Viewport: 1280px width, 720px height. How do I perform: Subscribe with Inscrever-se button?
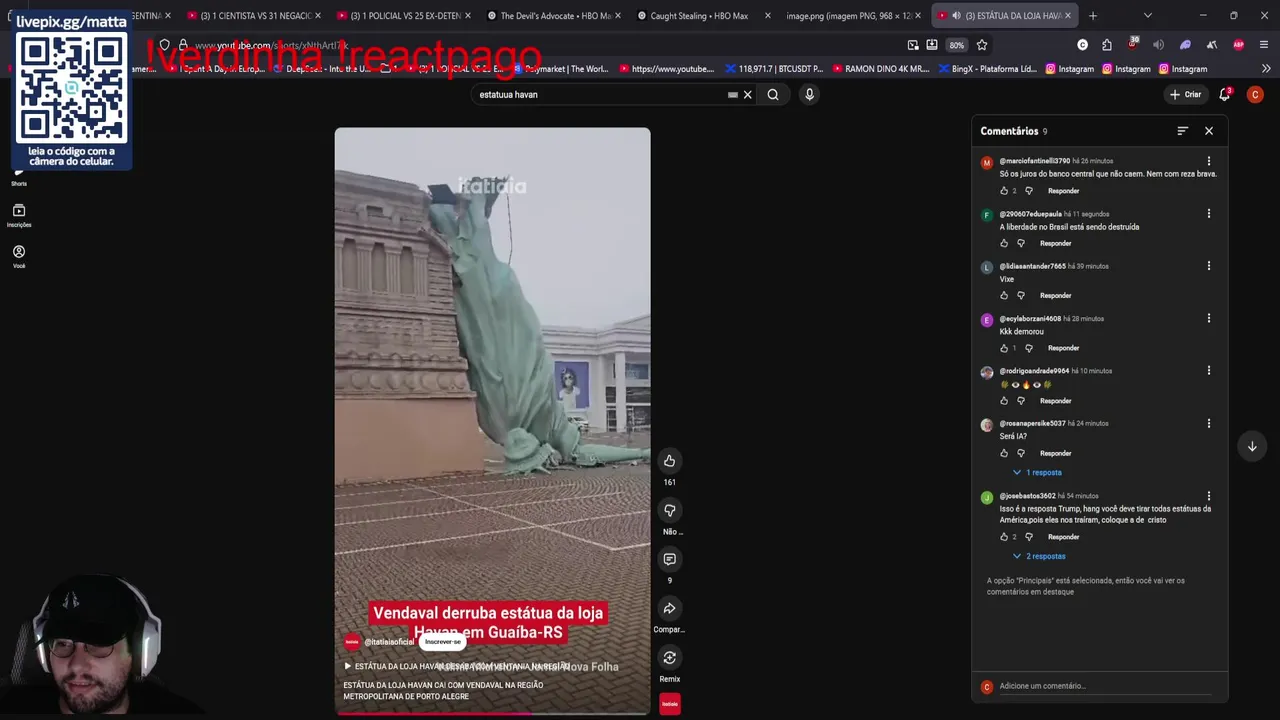coord(443,642)
